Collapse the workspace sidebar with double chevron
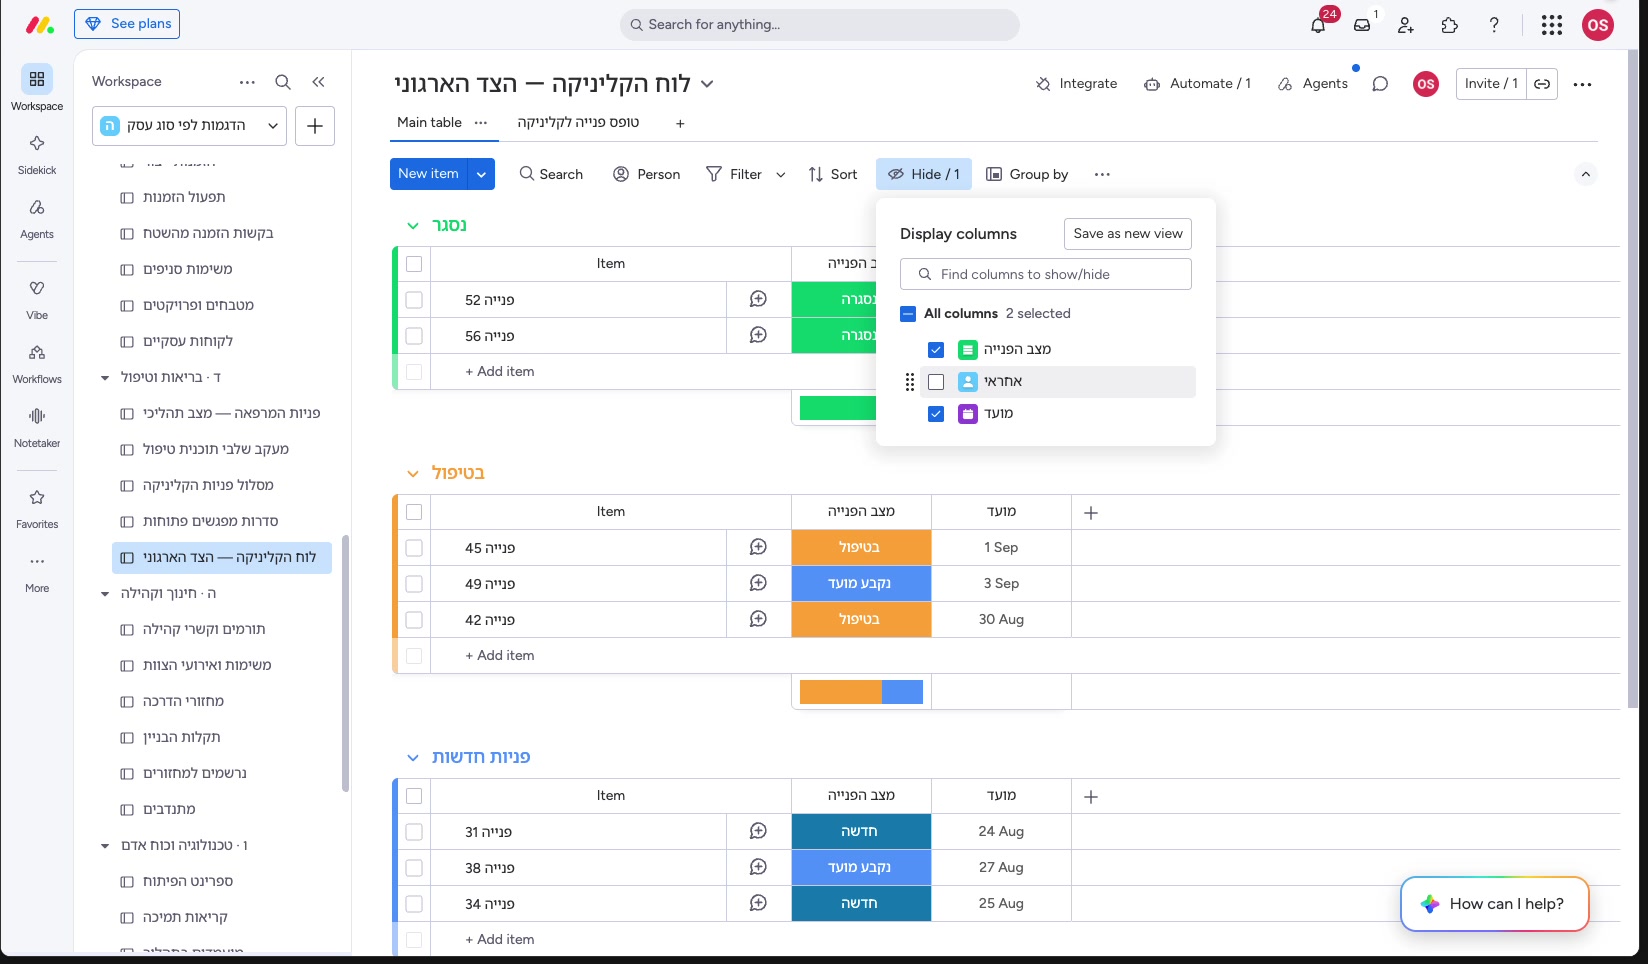The width and height of the screenshot is (1648, 964). tap(318, 82)
